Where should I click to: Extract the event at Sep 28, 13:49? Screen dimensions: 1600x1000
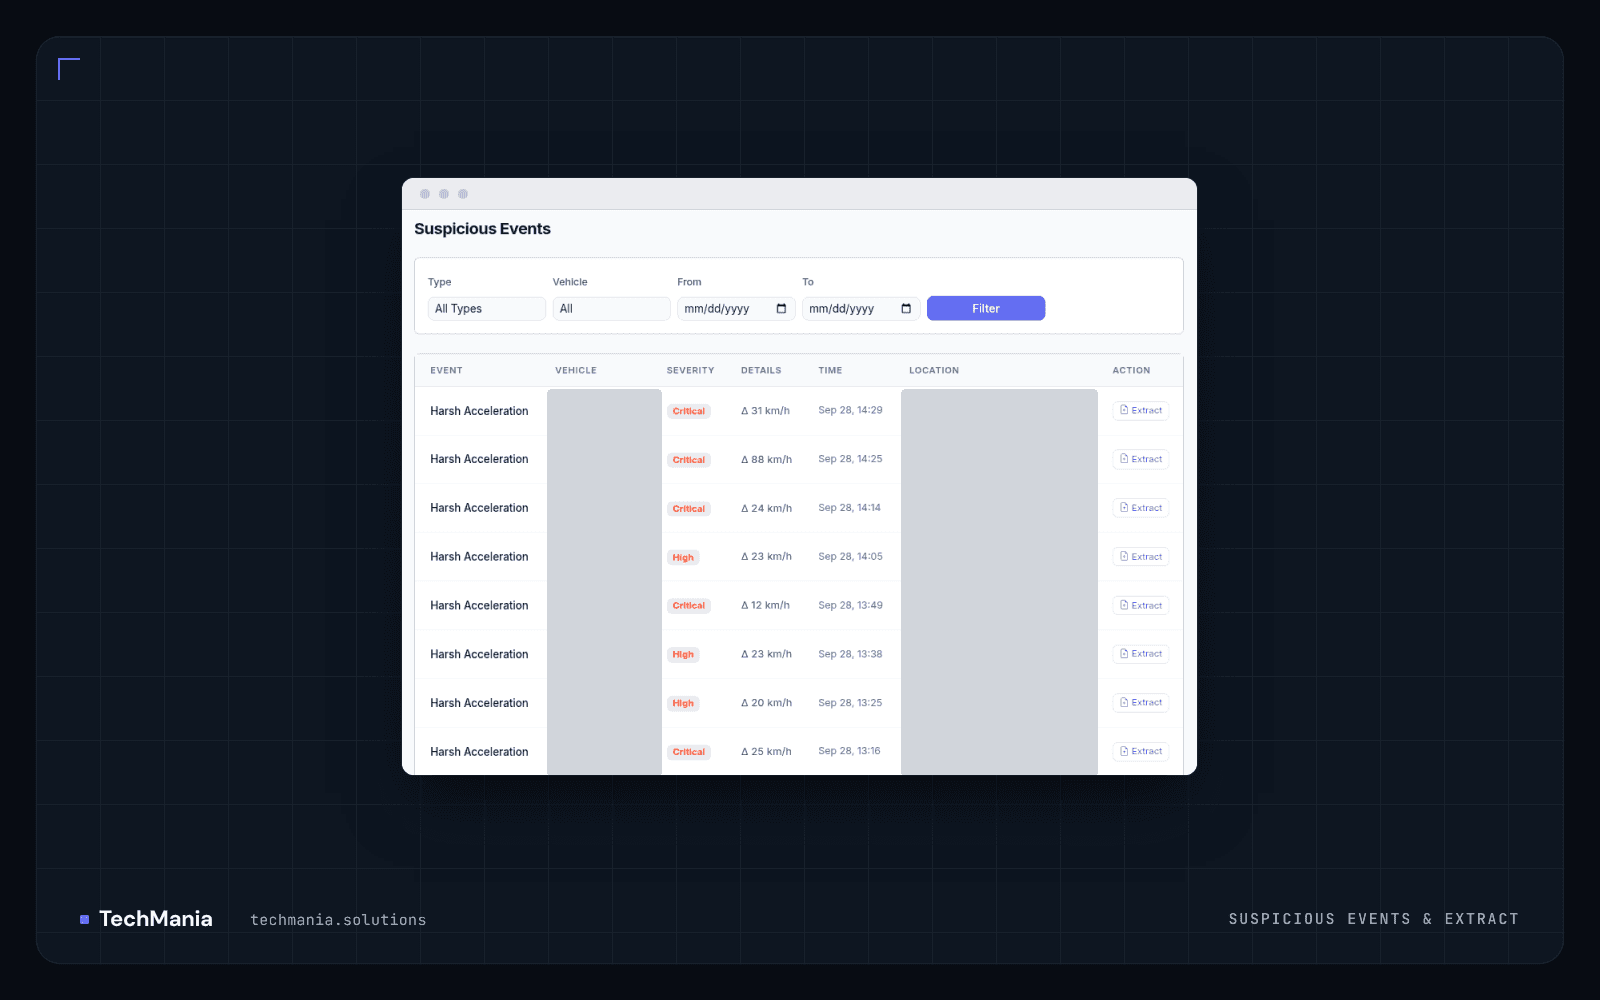pyautogui.click(x=1141, y=605)
